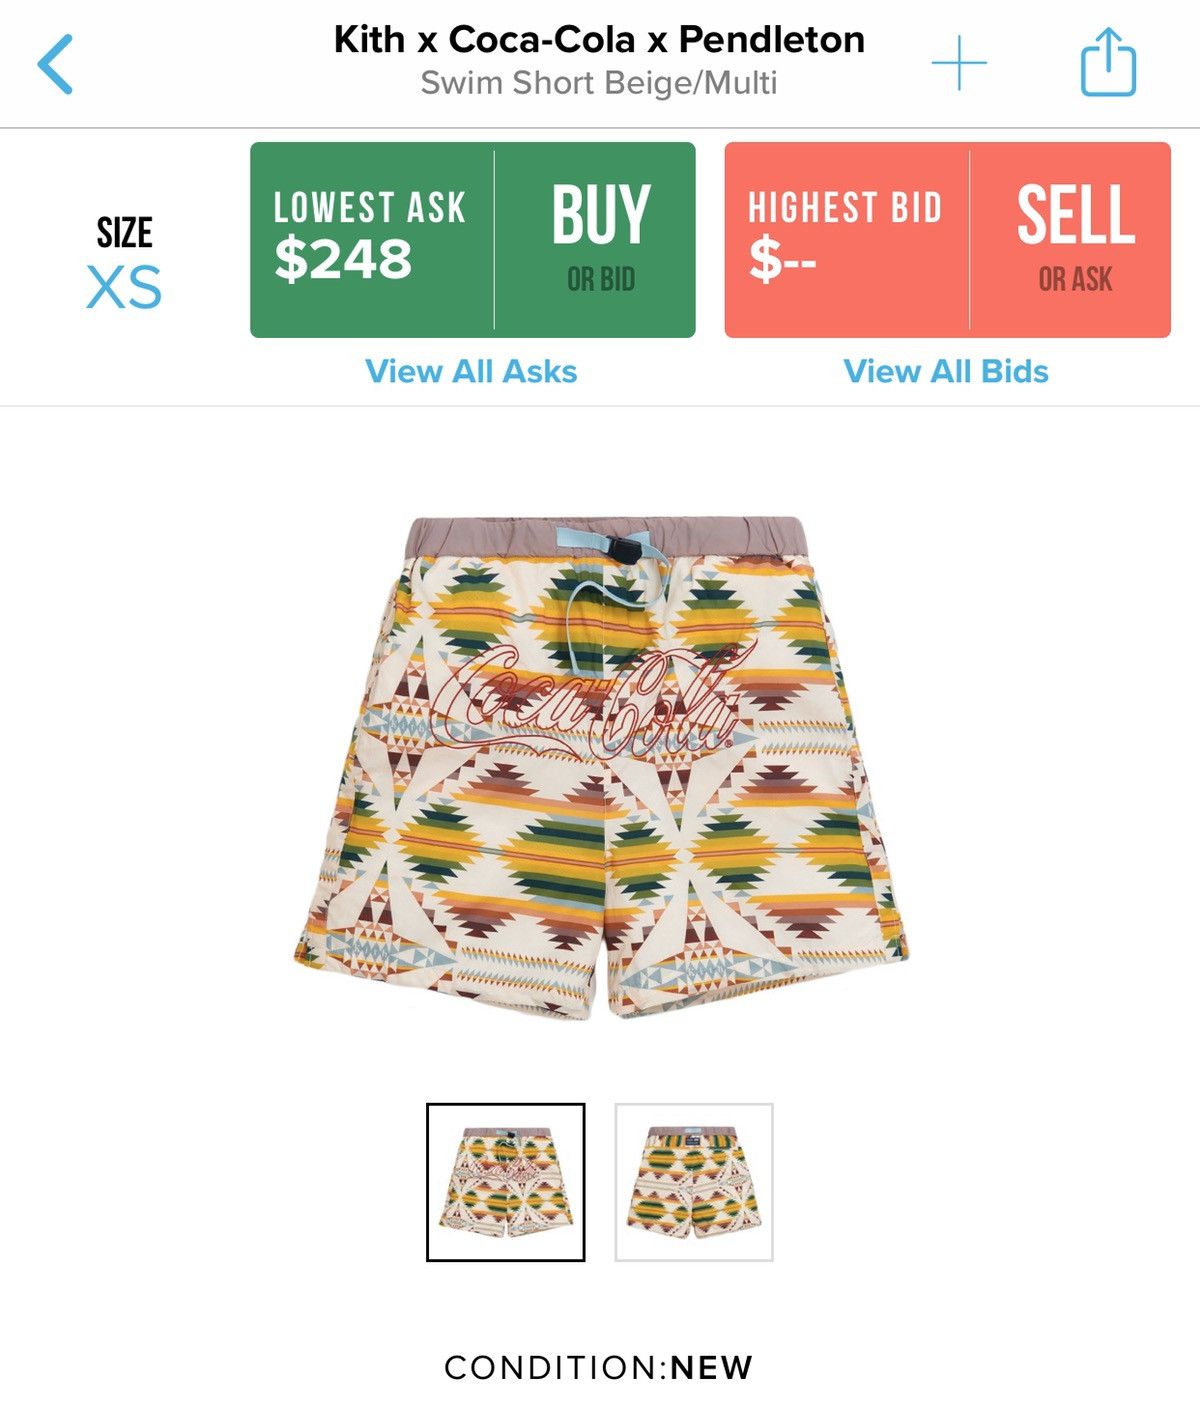Open the share icon
Screen dimensions: 1200x1406
coord(1108,62)
